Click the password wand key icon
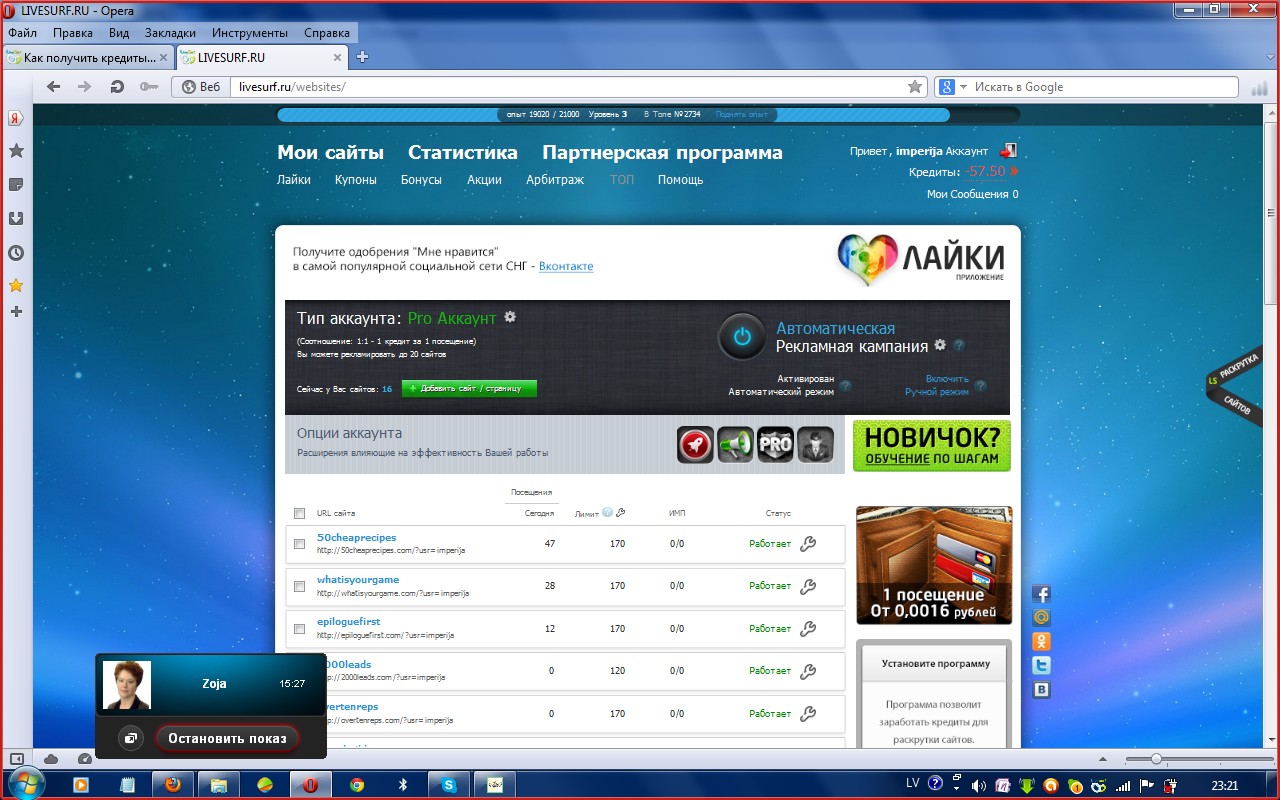Image resolution: width=1280 pixels, height=800 pixels. 148,87
